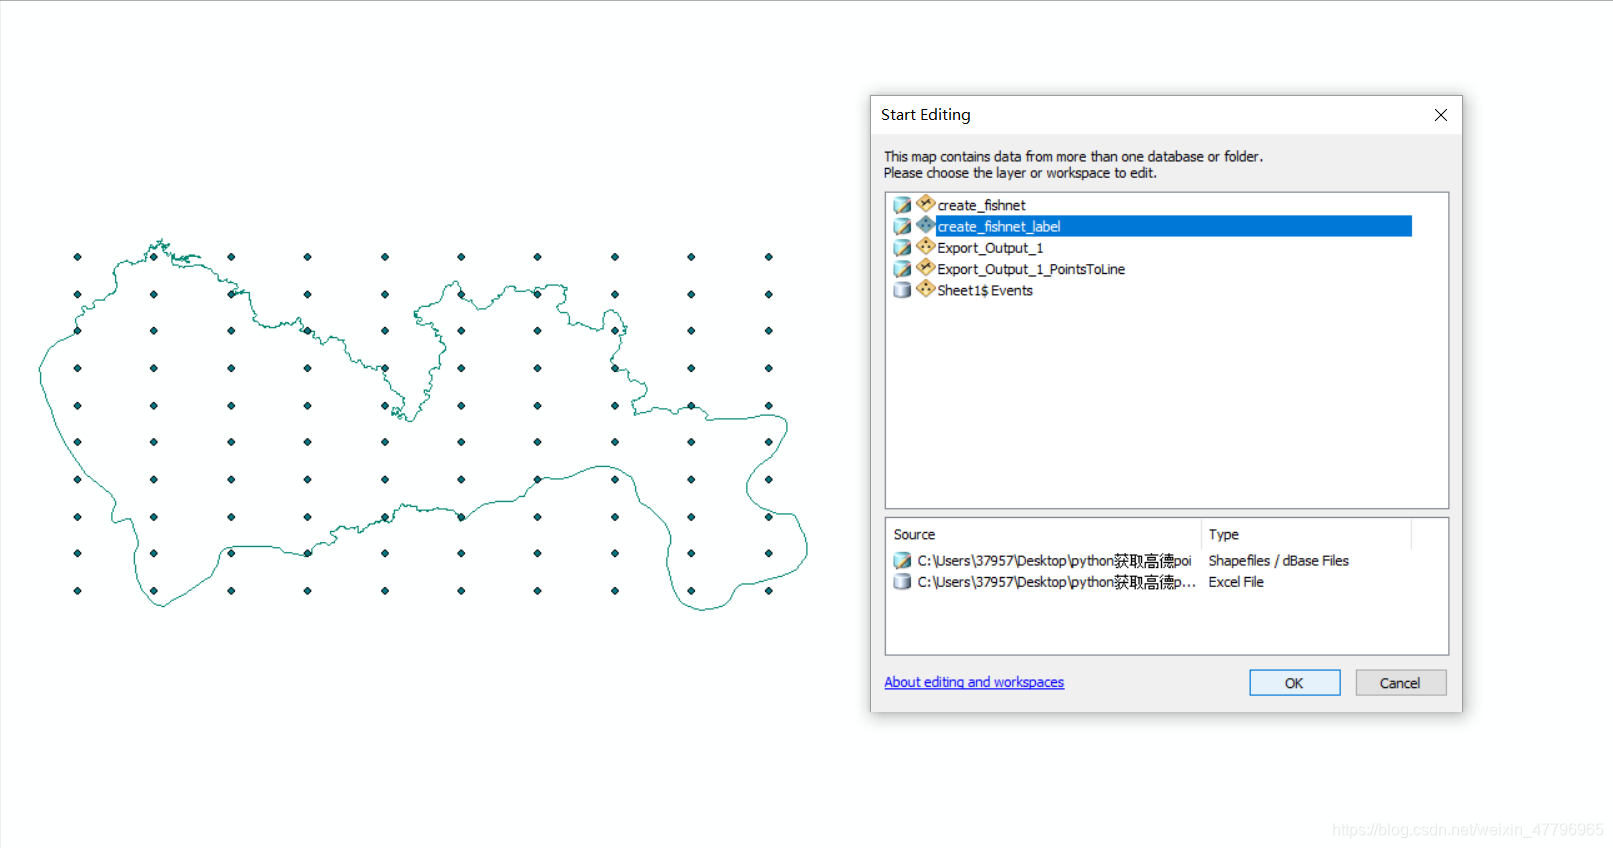Click the Excel File type cell
The width and height of the screenshot is (1613, 848).
pyautogui.click(x=1236, y=581)
